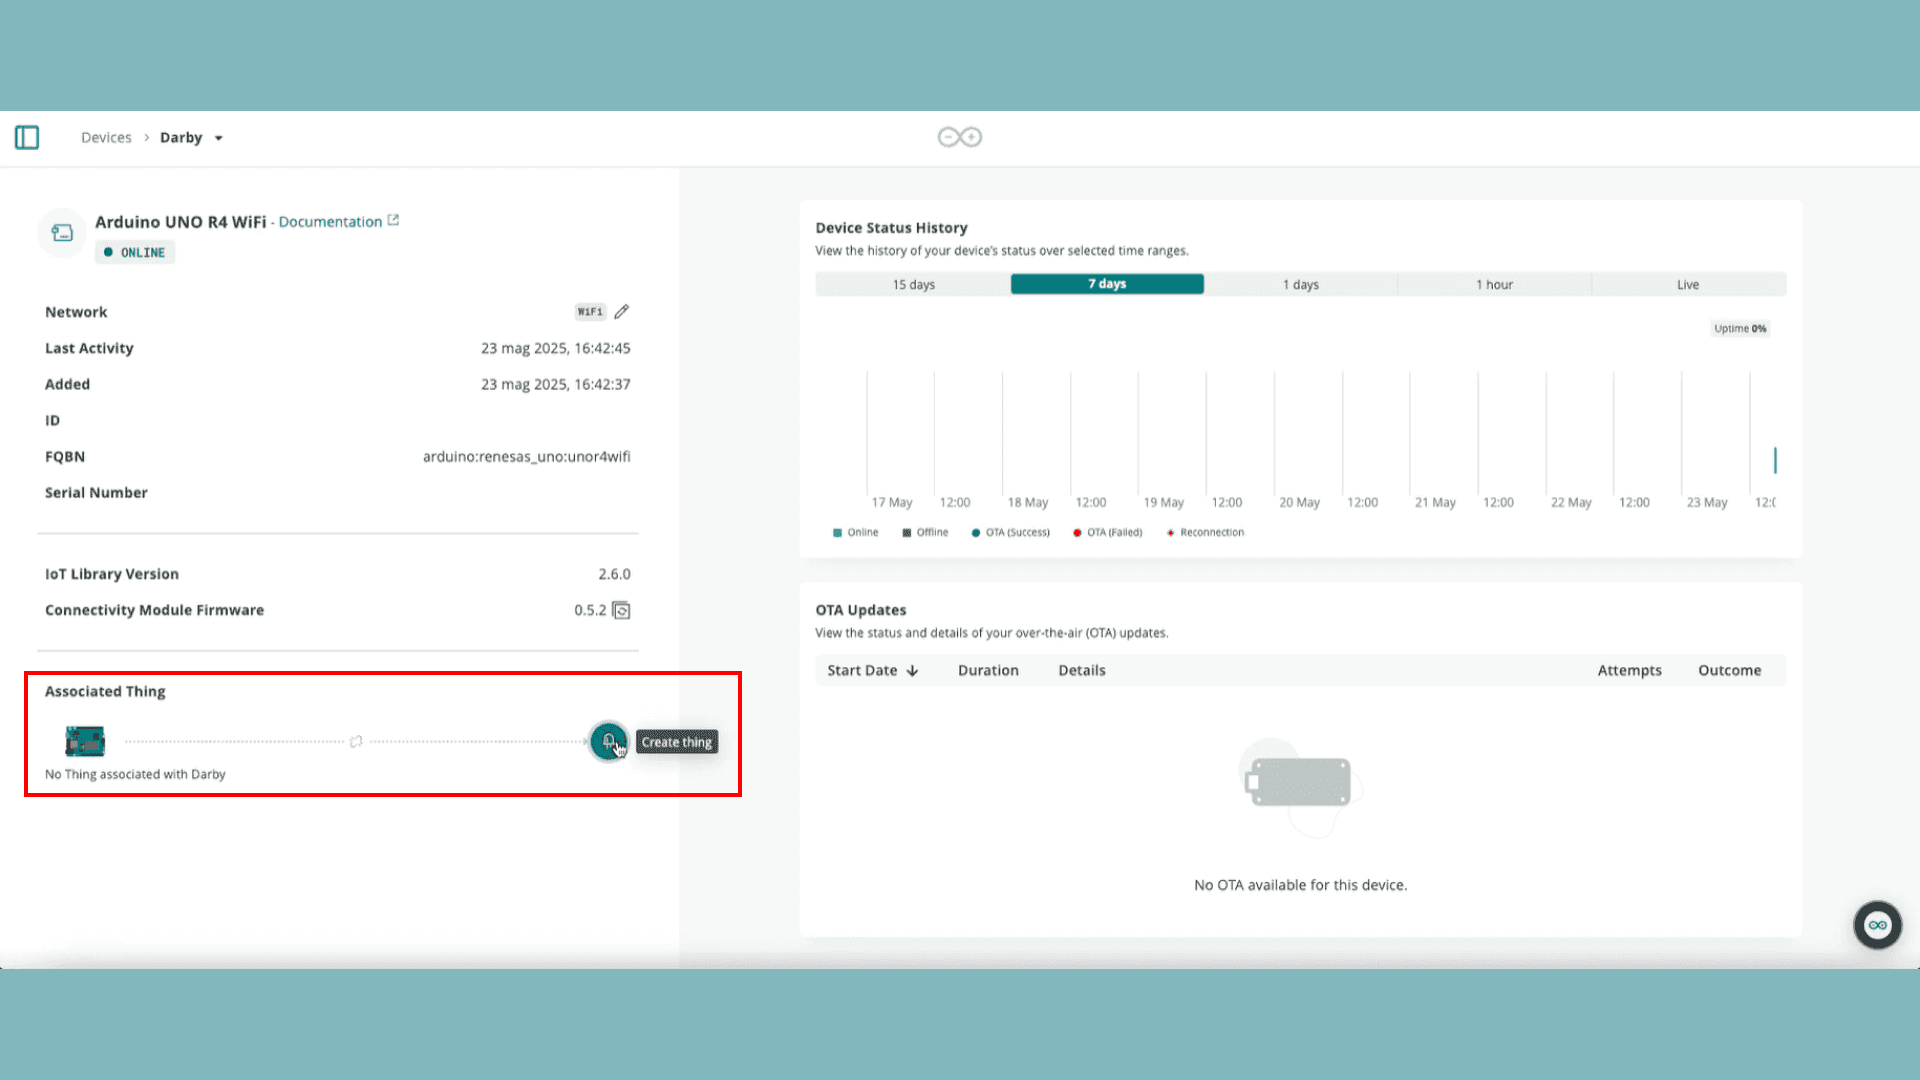
Task: Click the Arduino board thumbnail in Associated Thing
Action: pyautogui.click(x=85, y=741)
